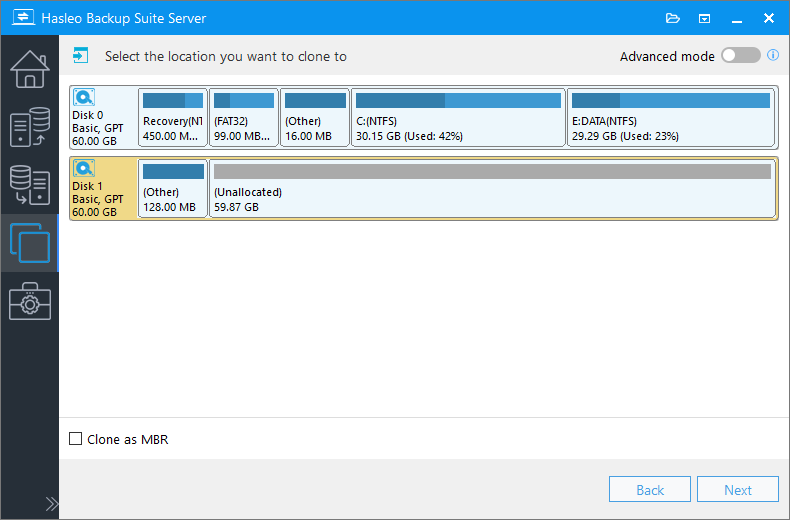
Task: Select Disk 1 header block
Action: (x=103, y=187)
